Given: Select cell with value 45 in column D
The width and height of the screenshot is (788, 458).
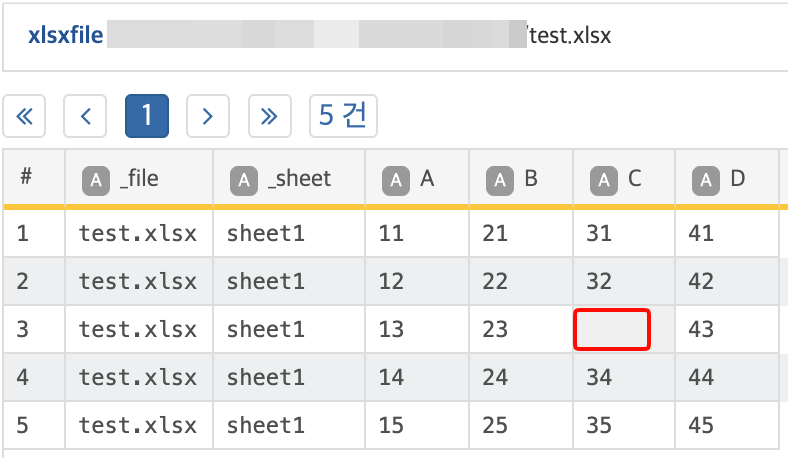Looking at the screenshot, I should click(702, 425).
